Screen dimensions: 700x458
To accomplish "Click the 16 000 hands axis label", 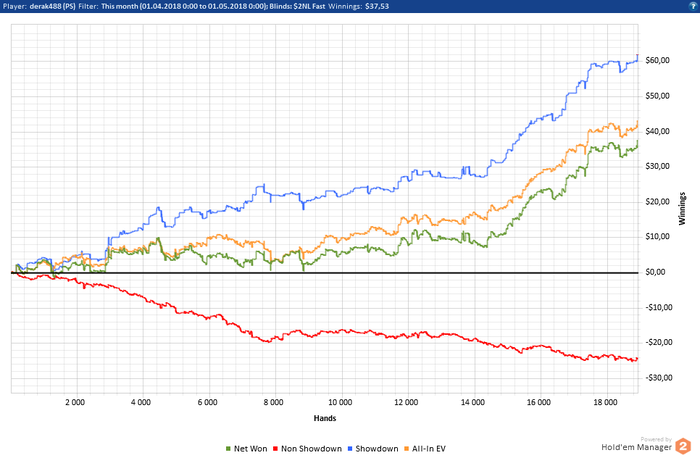I will (539, 402).
